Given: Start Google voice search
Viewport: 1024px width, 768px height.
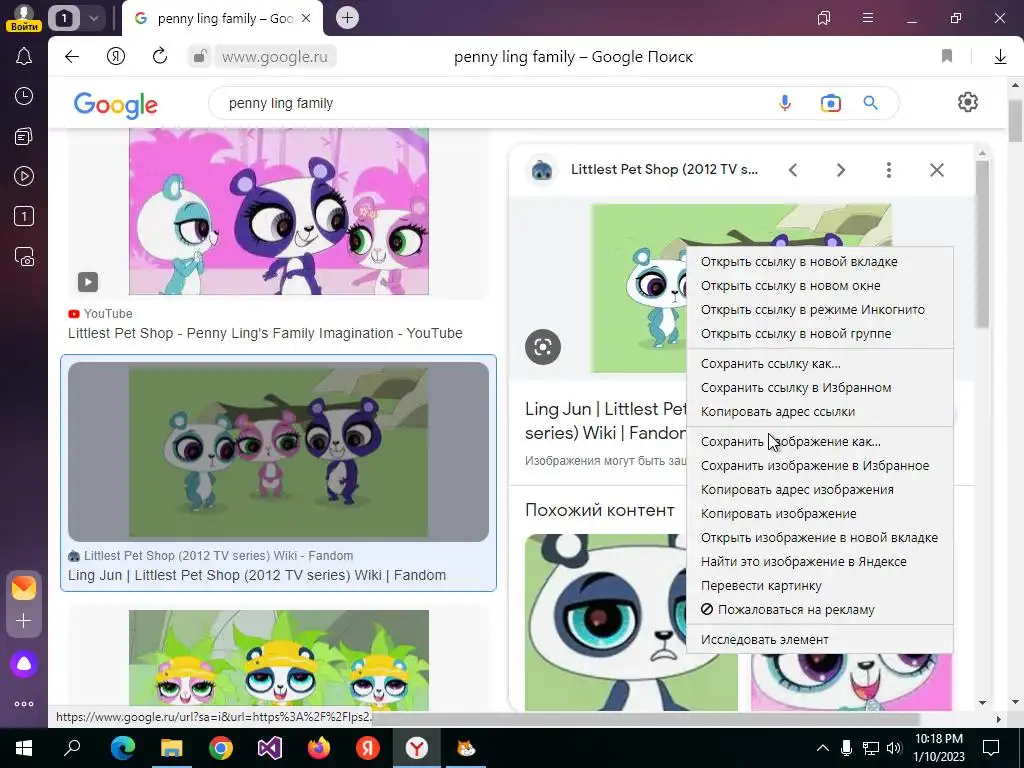Looking at the screenshot, I should 785,103.
